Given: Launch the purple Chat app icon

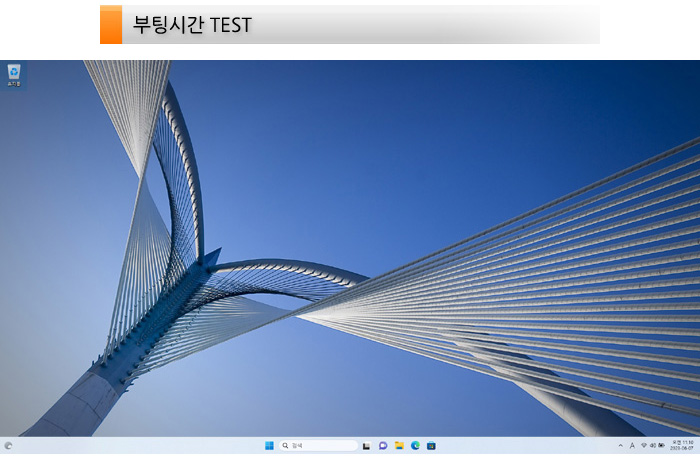Looking at the screenshot, I should (383, 446).
